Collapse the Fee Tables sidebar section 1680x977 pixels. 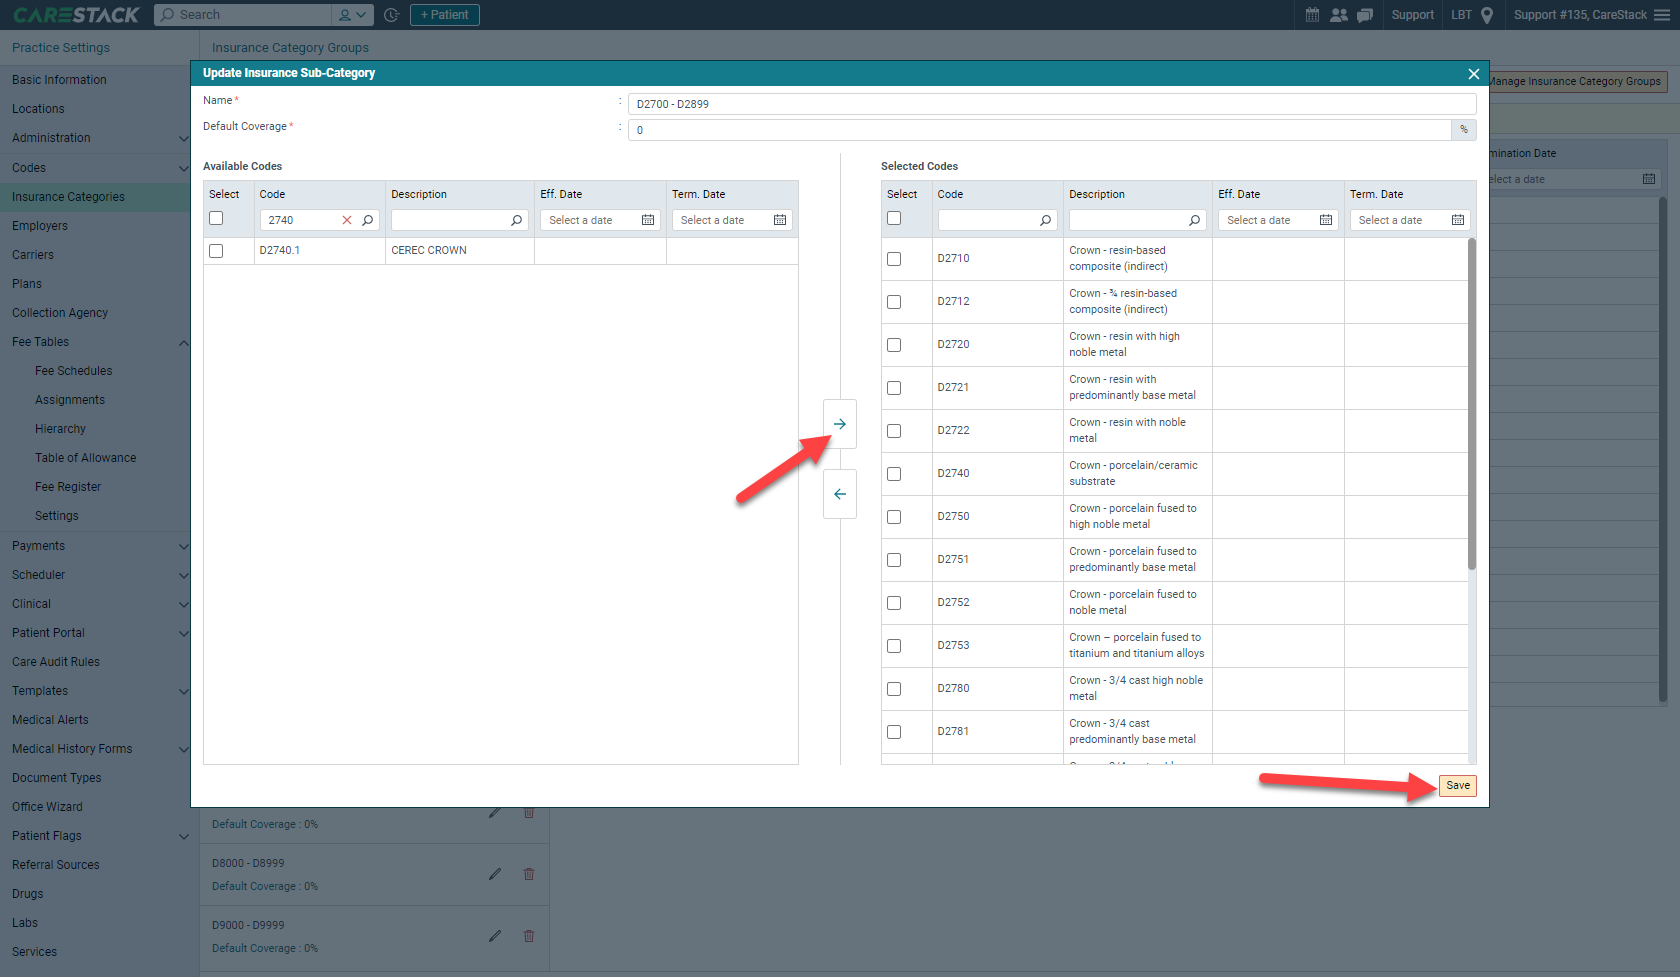point(183,342)
